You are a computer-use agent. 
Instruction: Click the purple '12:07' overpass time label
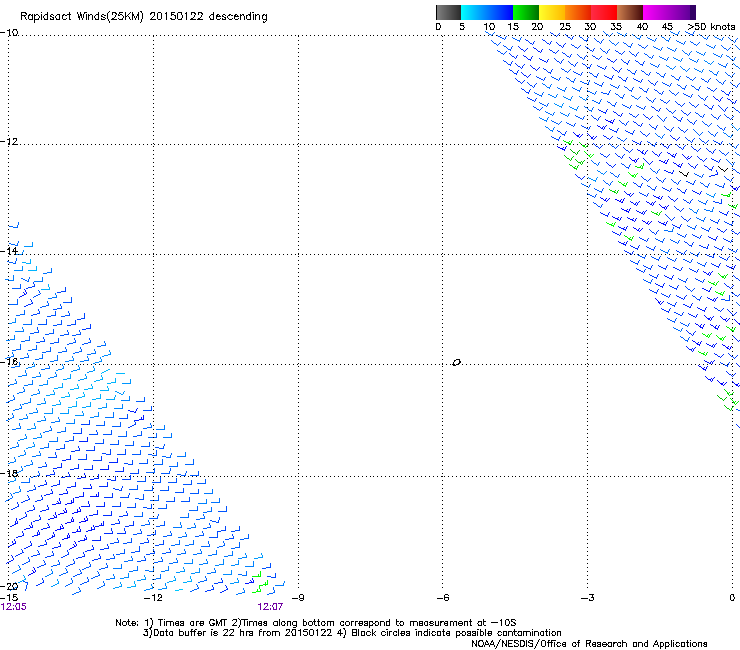tap(270, 607)
